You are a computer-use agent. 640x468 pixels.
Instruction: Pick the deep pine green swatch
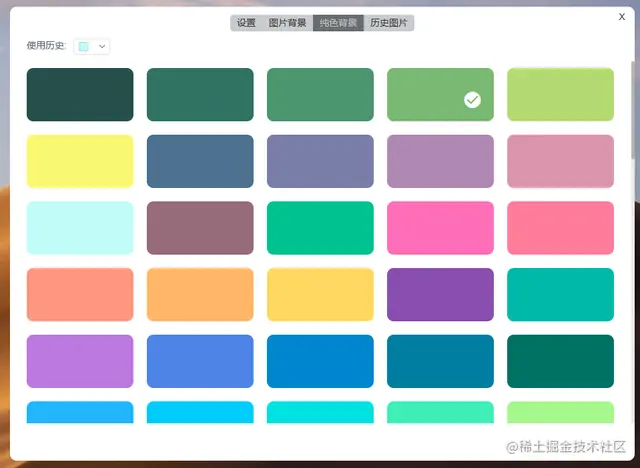[560, 361]
